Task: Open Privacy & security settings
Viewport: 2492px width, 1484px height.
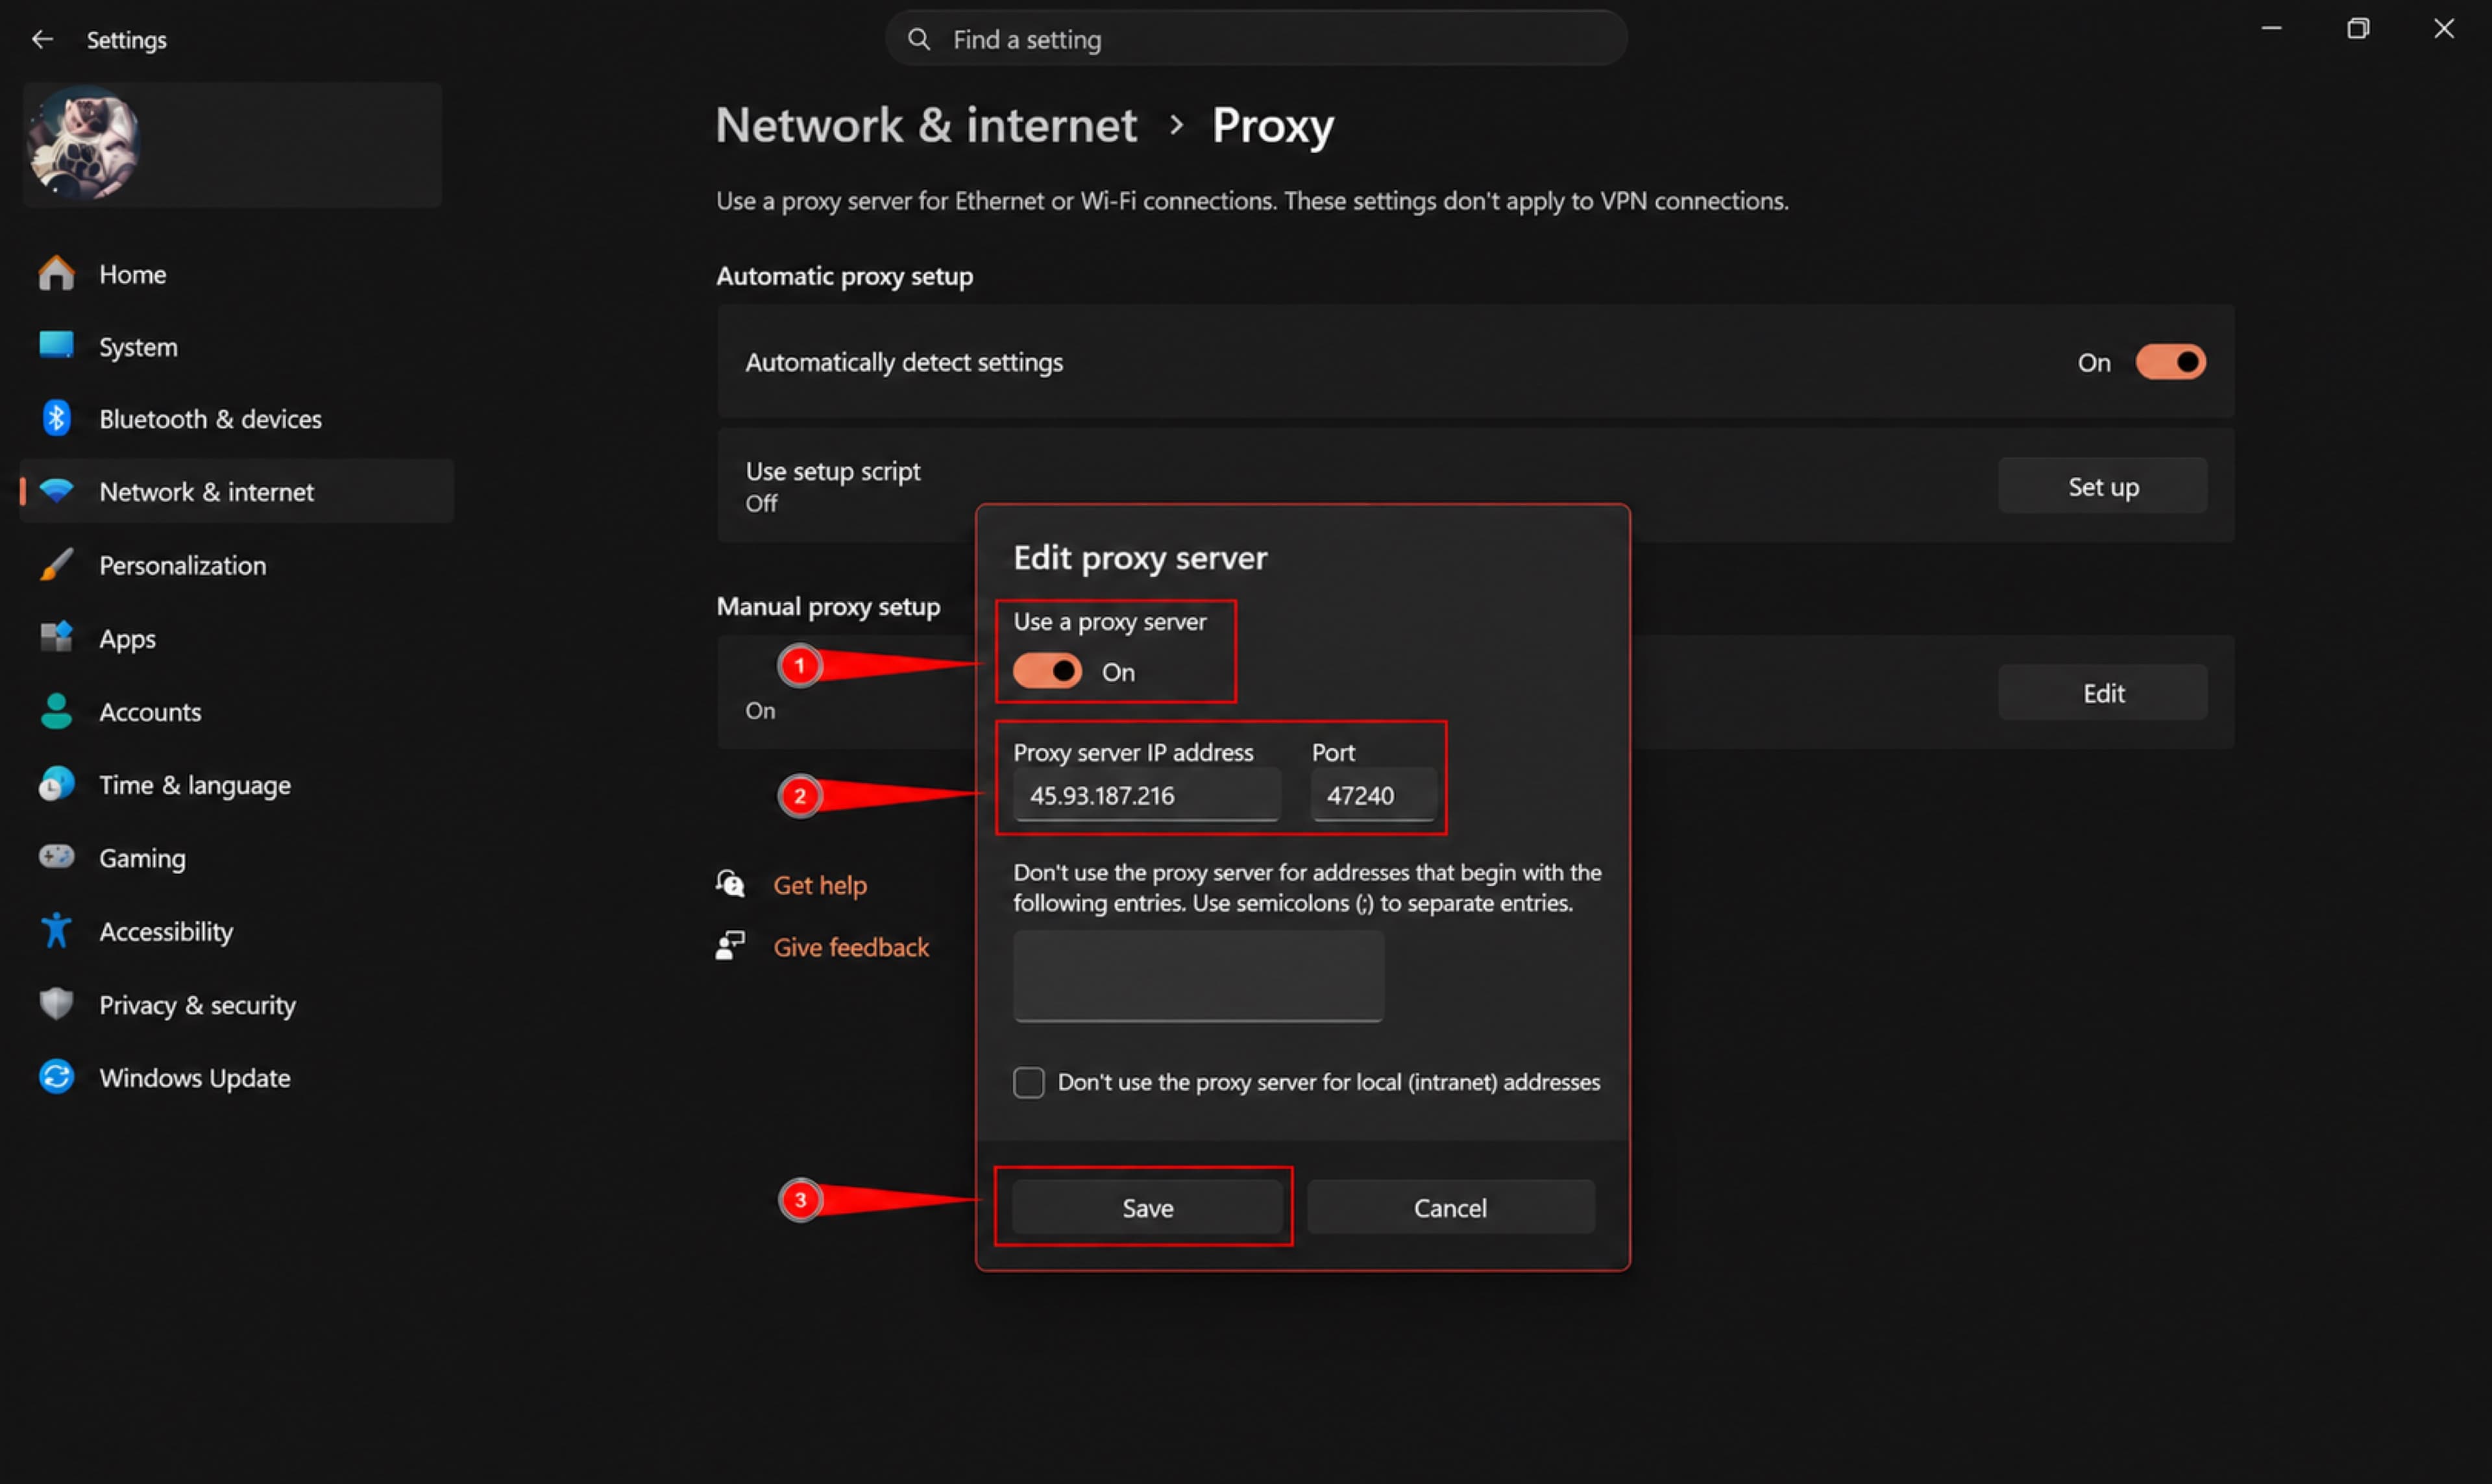Action: pyautogui.click(x=236, y=1004)
